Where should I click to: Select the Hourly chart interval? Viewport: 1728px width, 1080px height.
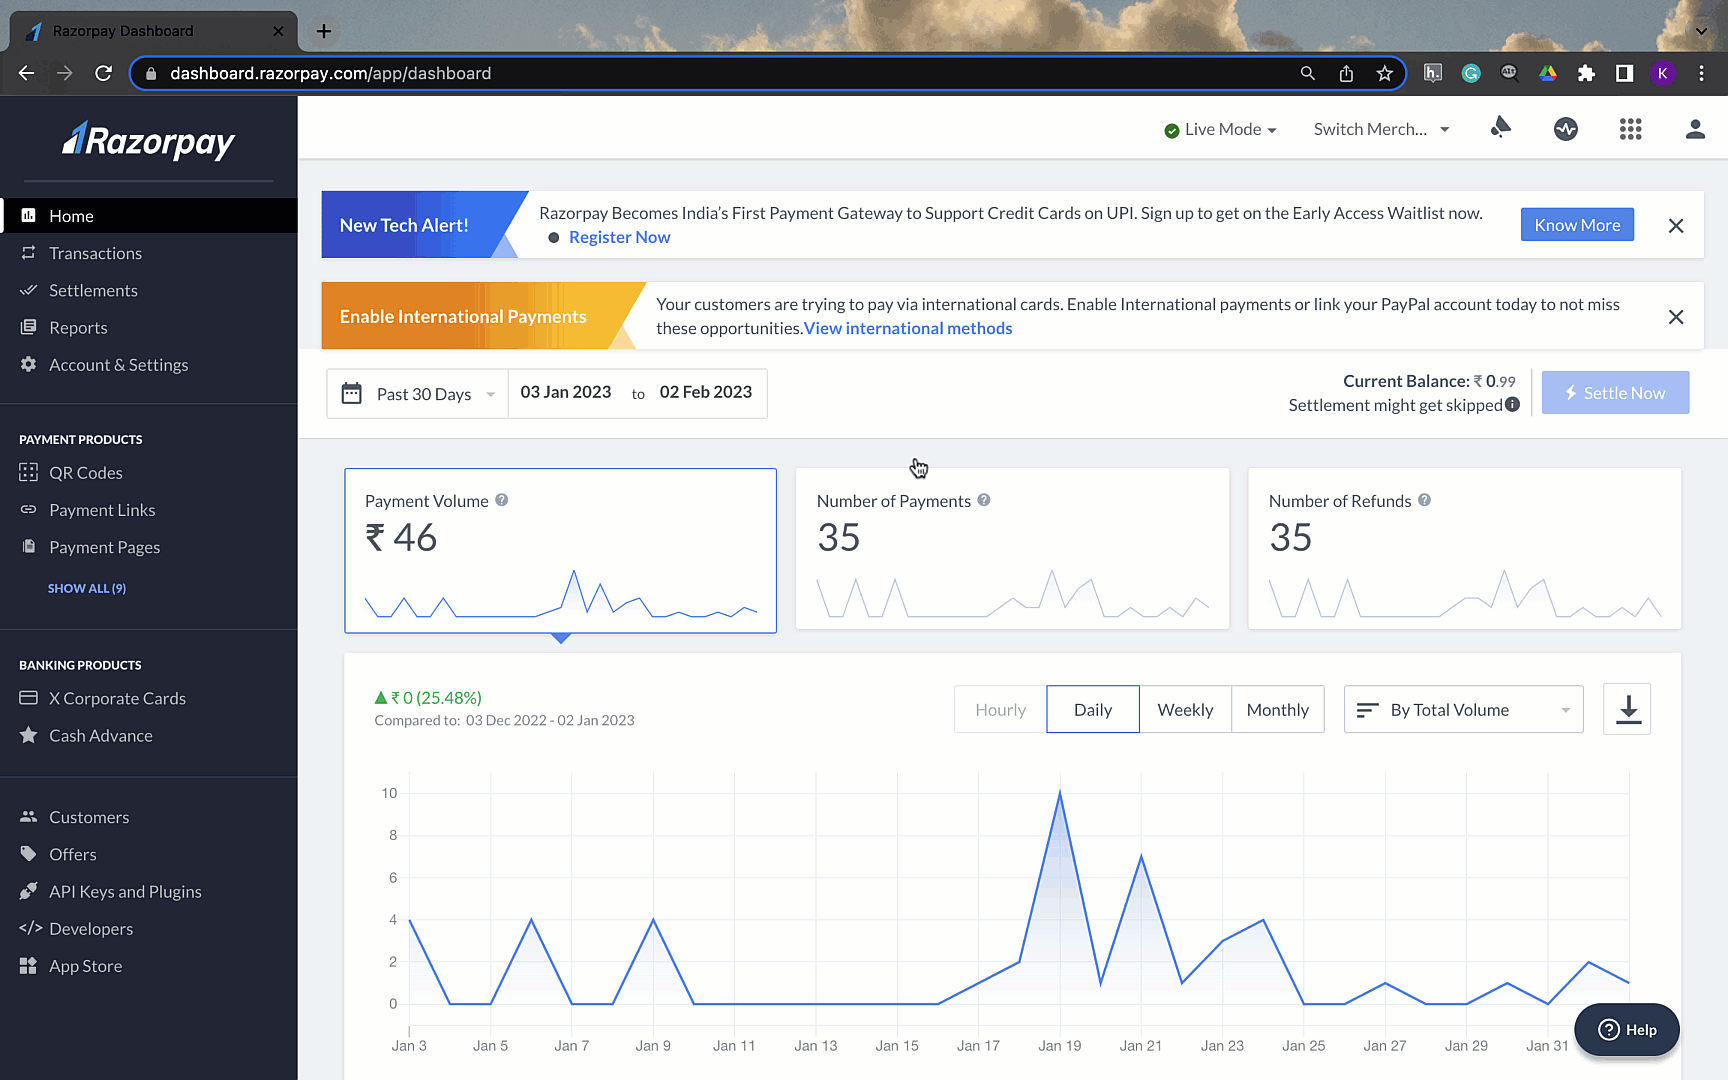coord(1000,709)
